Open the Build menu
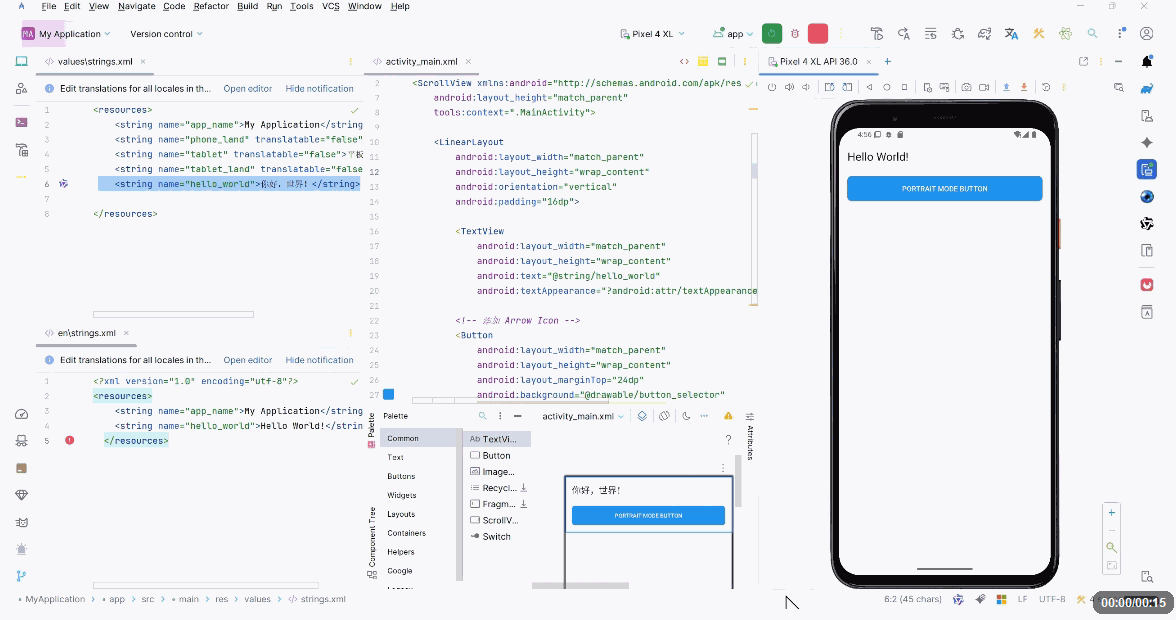1176x620 pixels. 248,6
